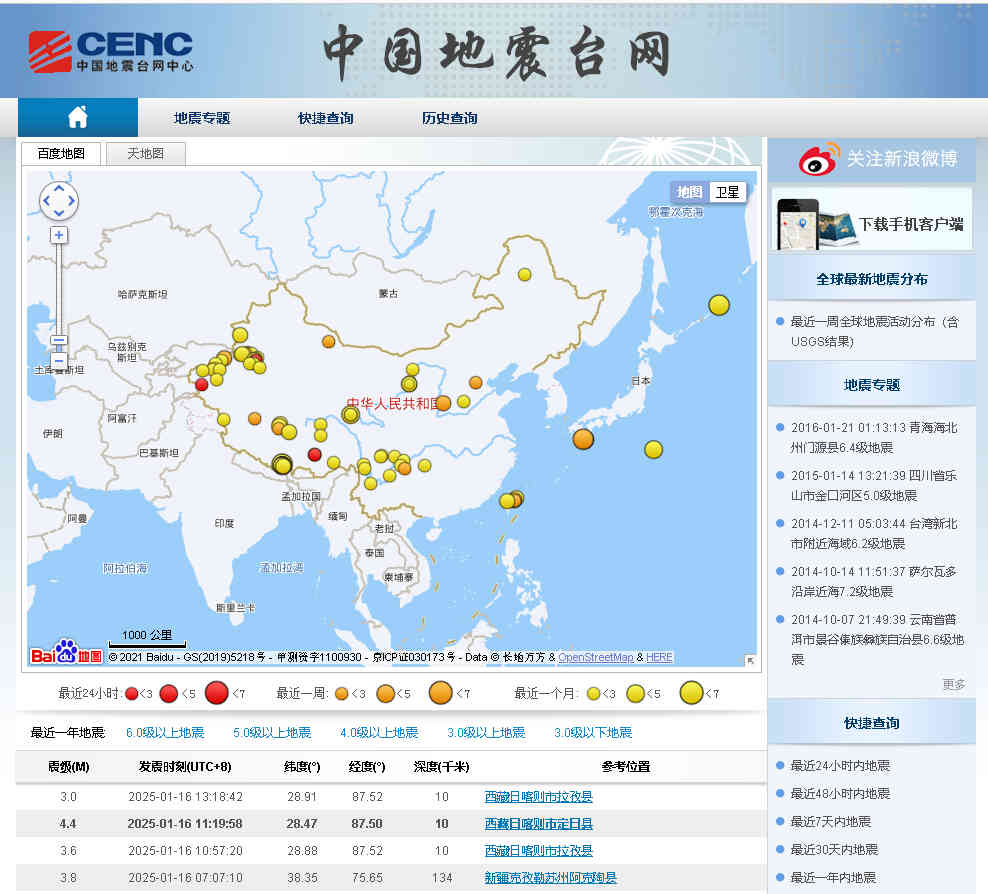Viewport: 988px width, 894px height.
Task: Click the home icon in the navigation bar
Action: [77, 117]
